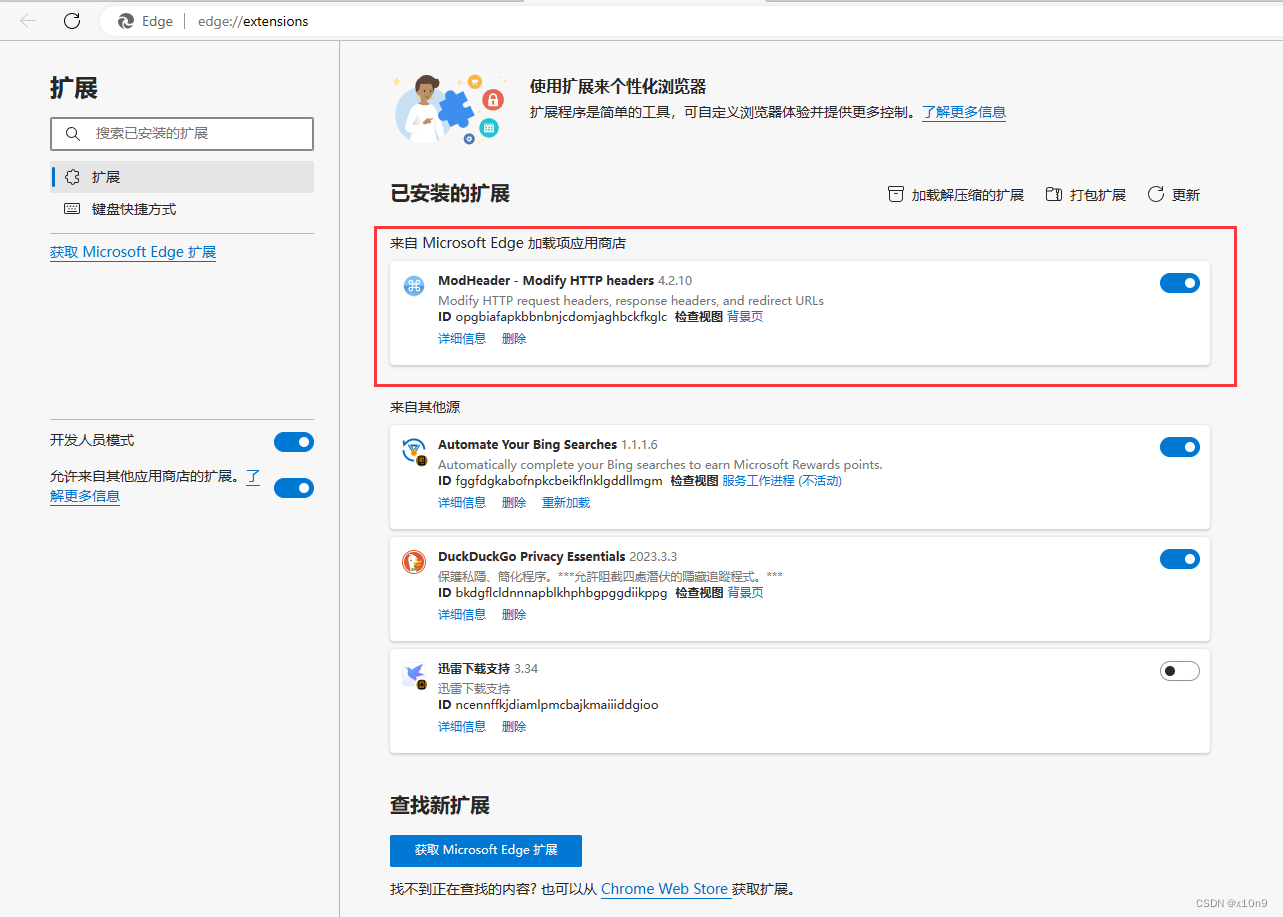Open Automate Your Bing Searches 详细信息
The image size is (1283, 917).
[x=462, y=503]
